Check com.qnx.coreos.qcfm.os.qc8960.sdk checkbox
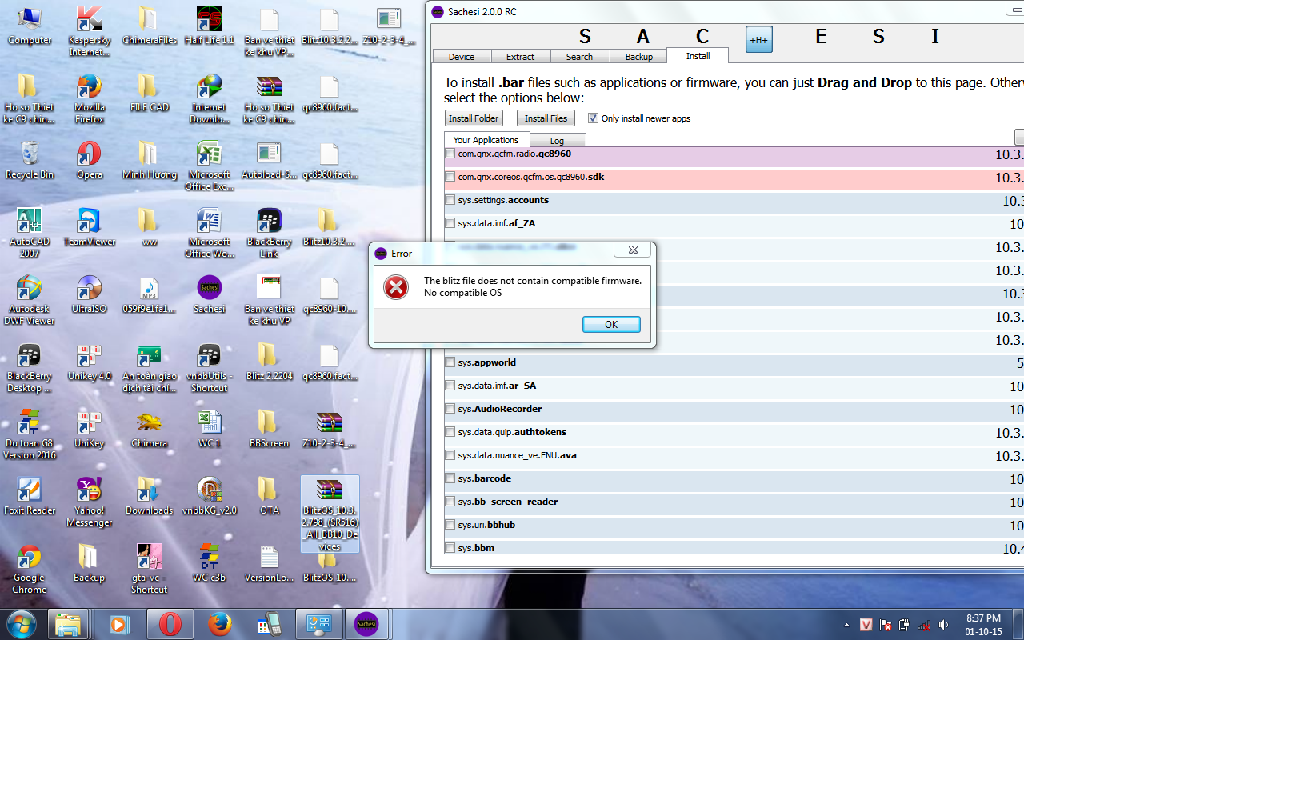Viewport: 1306px width, 800px height. click(x=450, y=177)
